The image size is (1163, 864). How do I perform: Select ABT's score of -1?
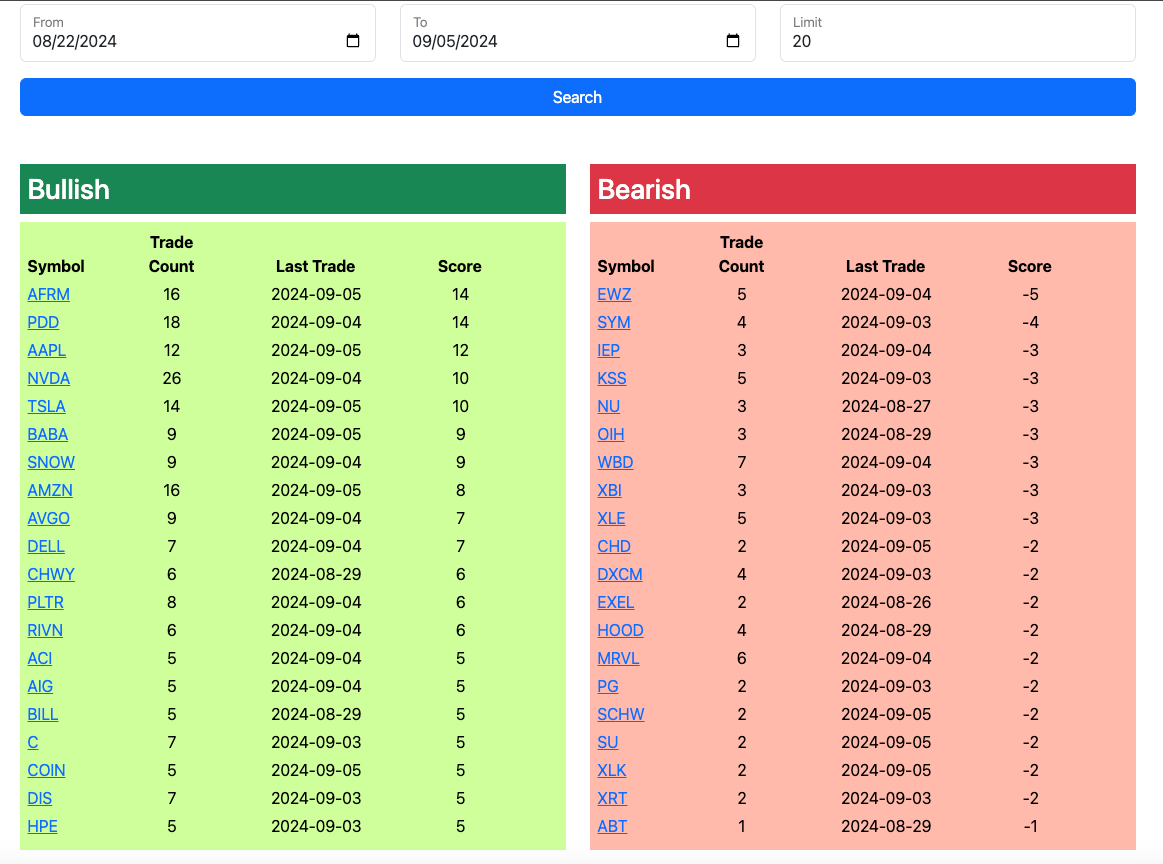click(x=1029, y=826)
